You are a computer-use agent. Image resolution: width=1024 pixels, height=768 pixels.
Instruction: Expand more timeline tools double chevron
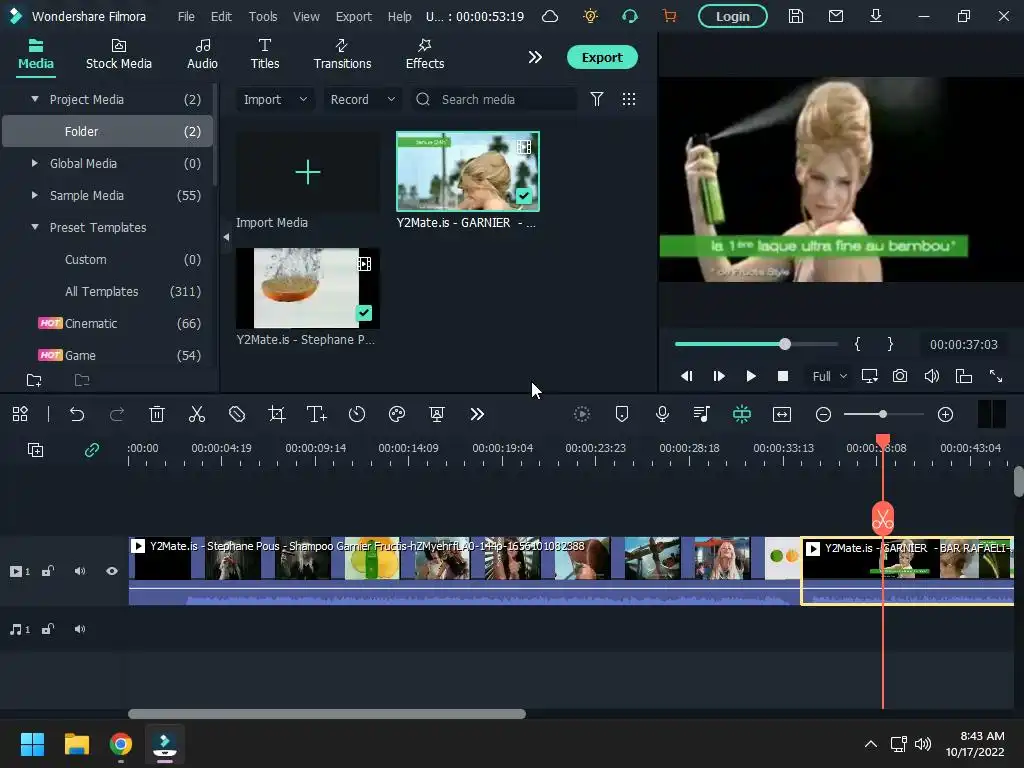click(477, 414)
